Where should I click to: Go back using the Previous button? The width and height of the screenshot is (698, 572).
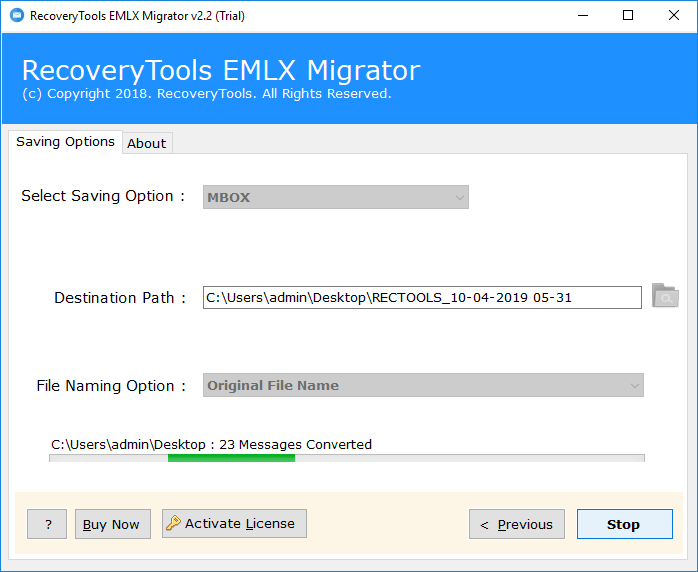(x=517, y=524)
